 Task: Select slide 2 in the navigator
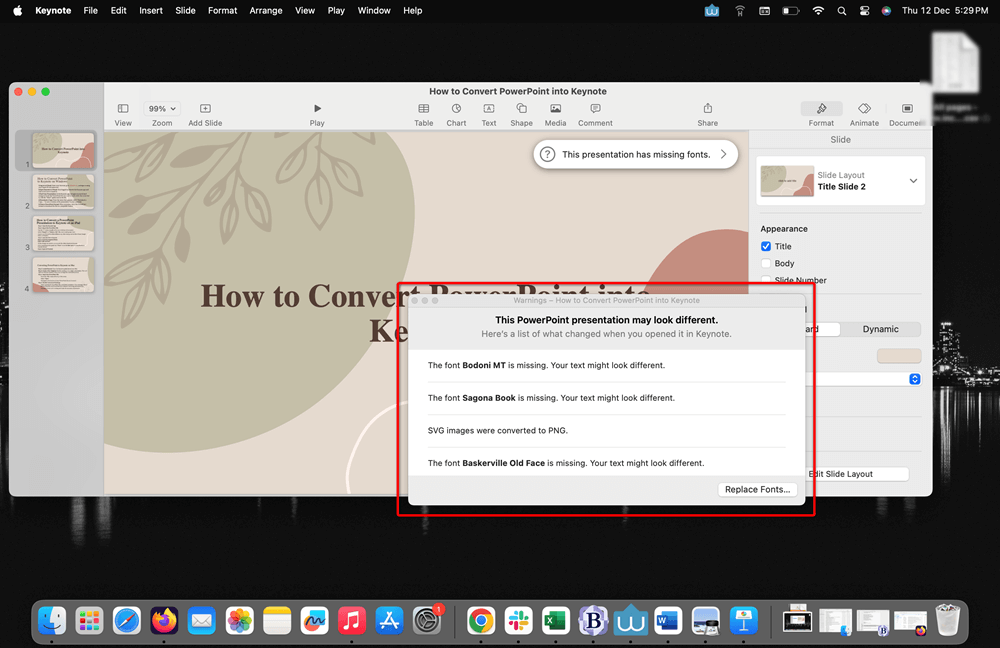point(63,193)
